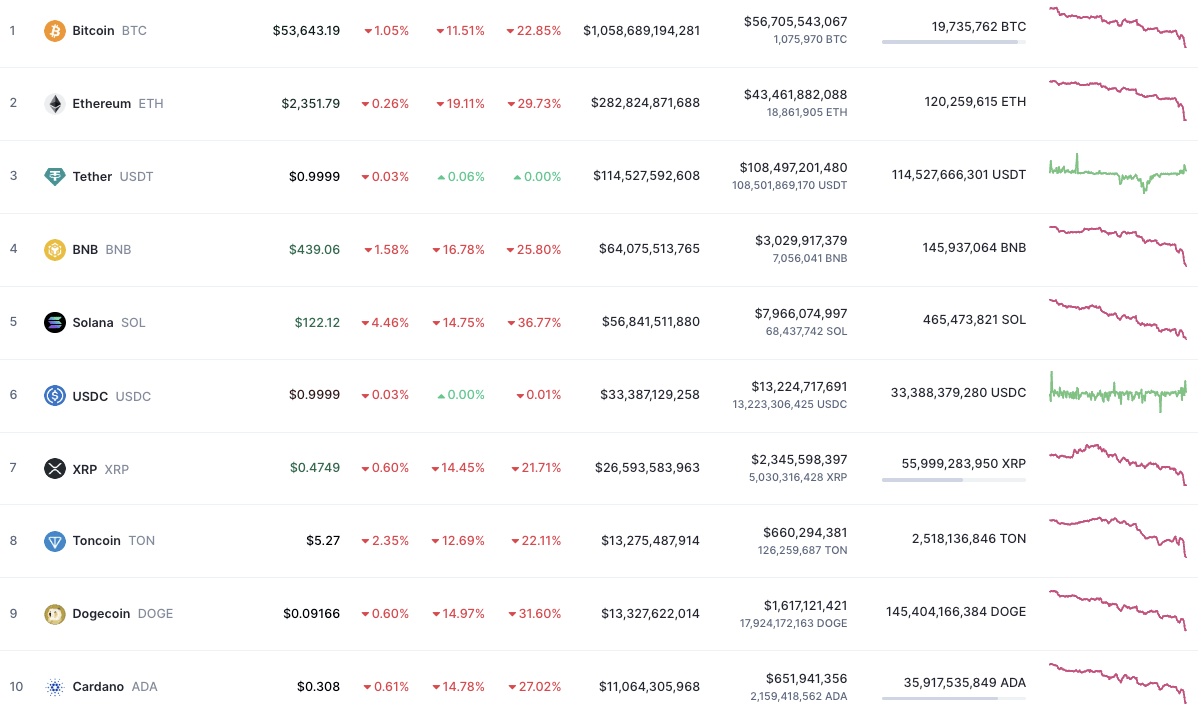View BNB's price sparkline chart
The width and height of the screenshot is (1198, 721).
pyautogui.click(x=1118, y=246)
